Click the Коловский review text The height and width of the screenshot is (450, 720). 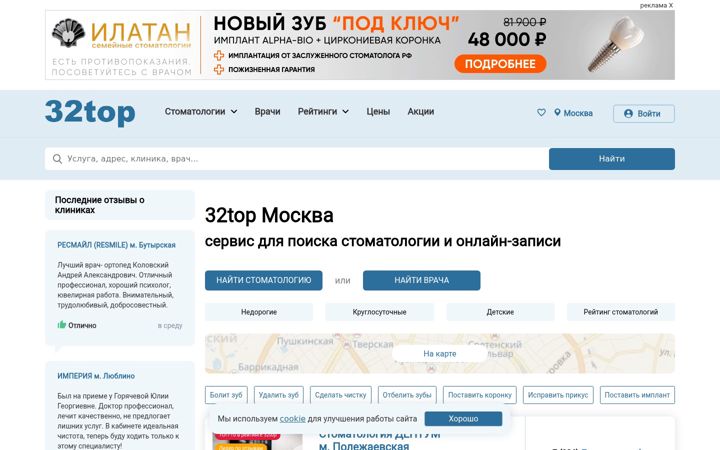tap(115, 285)
